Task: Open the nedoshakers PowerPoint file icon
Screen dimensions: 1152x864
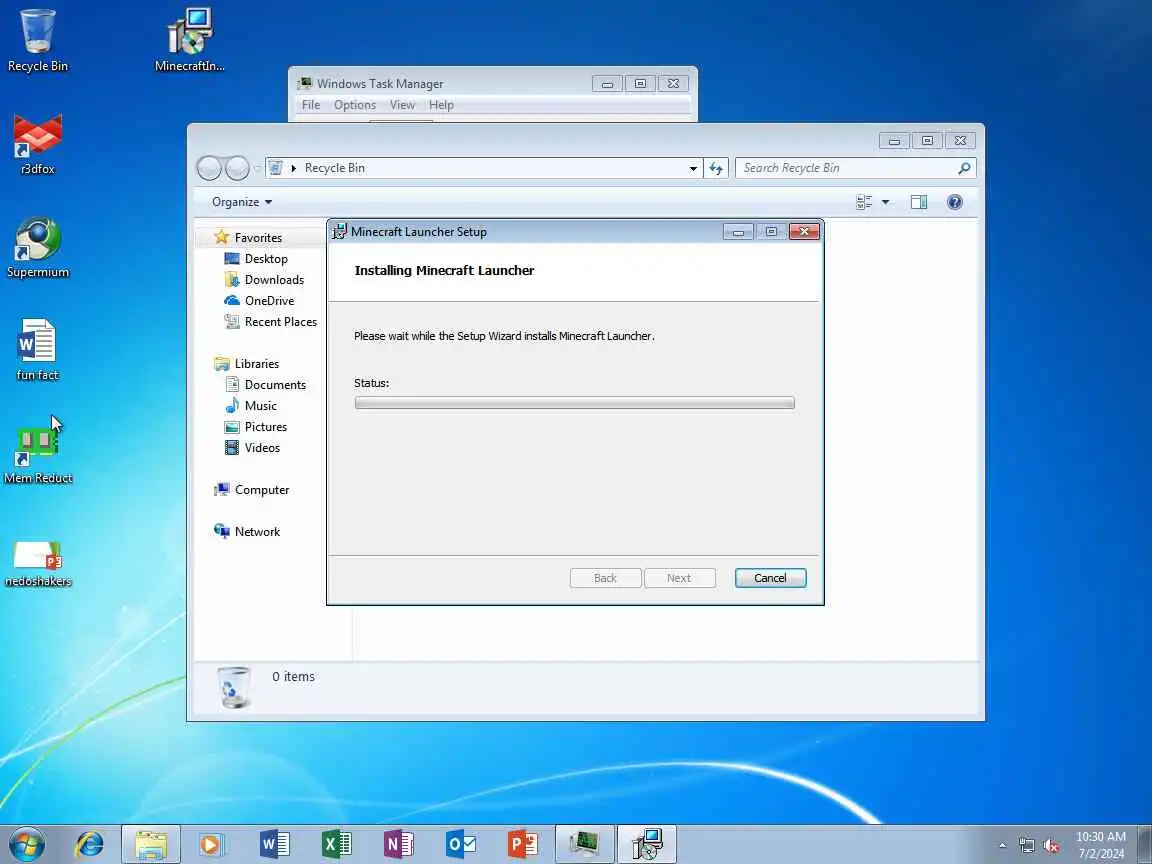Action: 37,564
